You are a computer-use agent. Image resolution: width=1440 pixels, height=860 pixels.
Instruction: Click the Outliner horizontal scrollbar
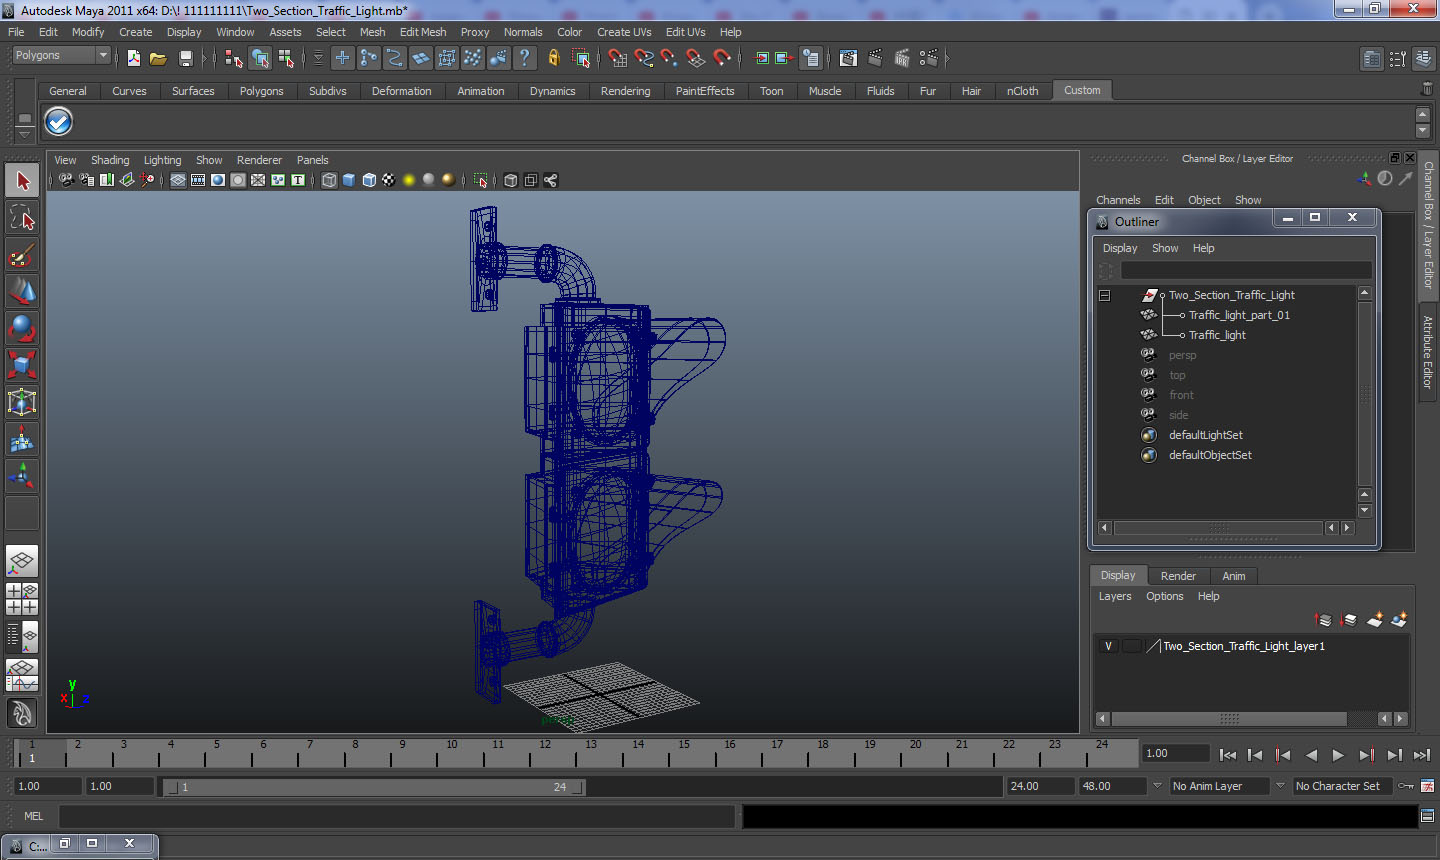point(1218,528)
